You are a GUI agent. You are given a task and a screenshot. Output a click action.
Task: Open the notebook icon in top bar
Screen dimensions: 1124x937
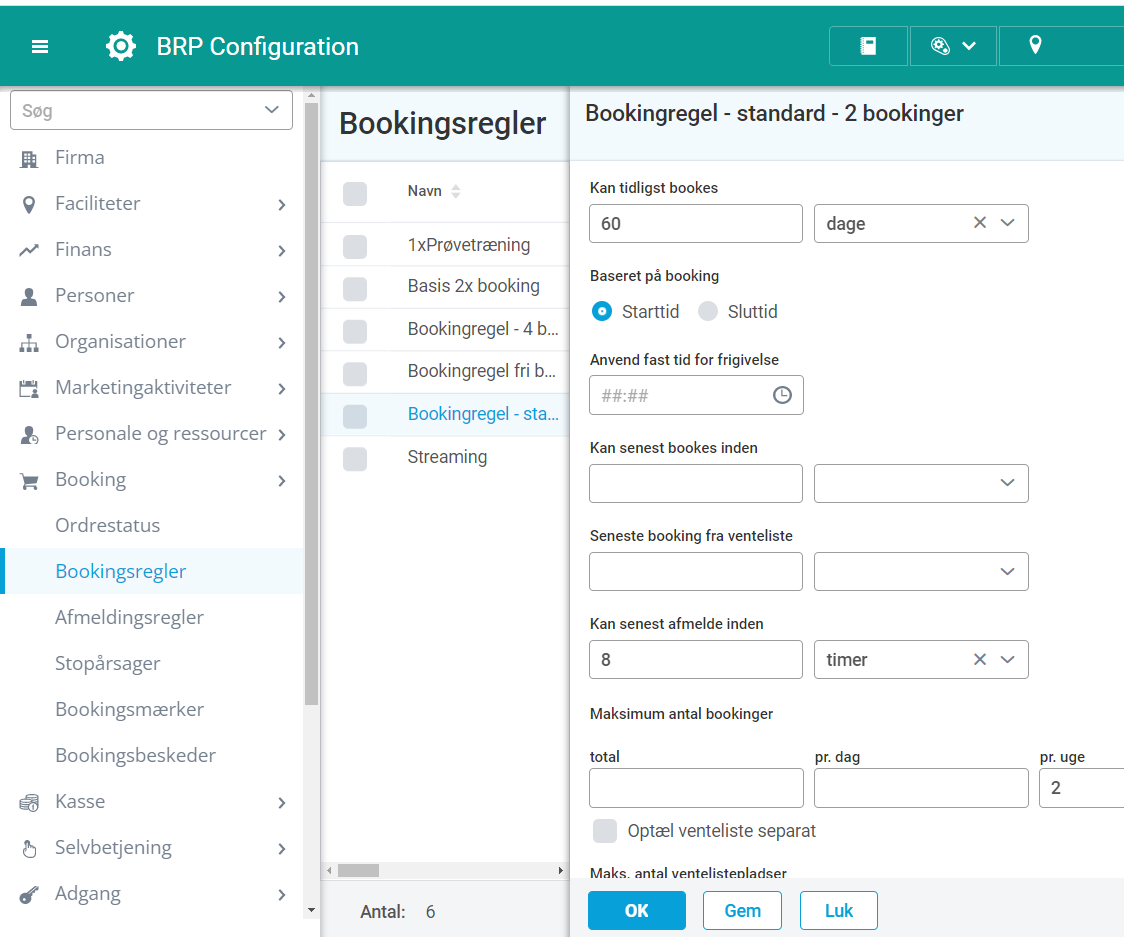pos(868,46)
